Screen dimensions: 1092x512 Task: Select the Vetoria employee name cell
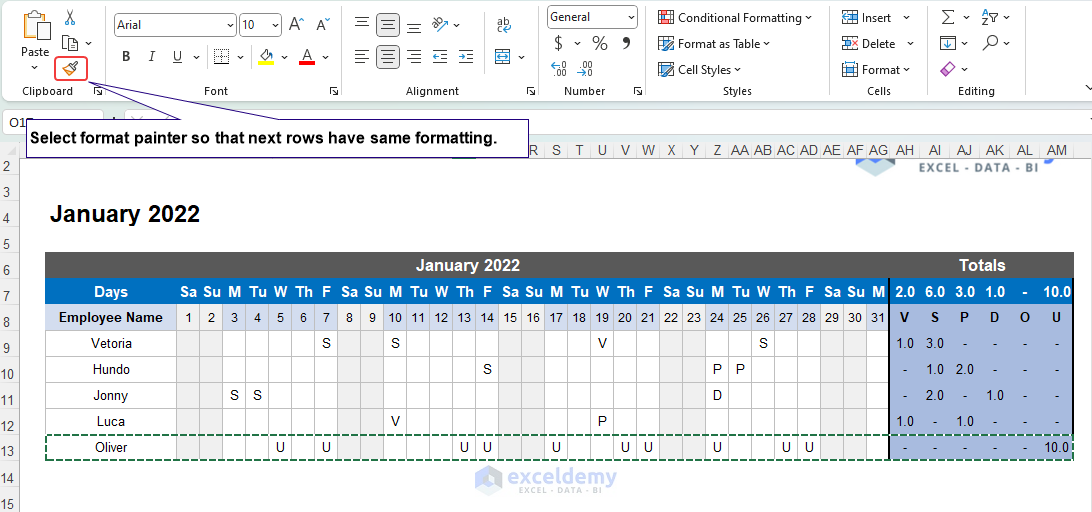[111, 343]
